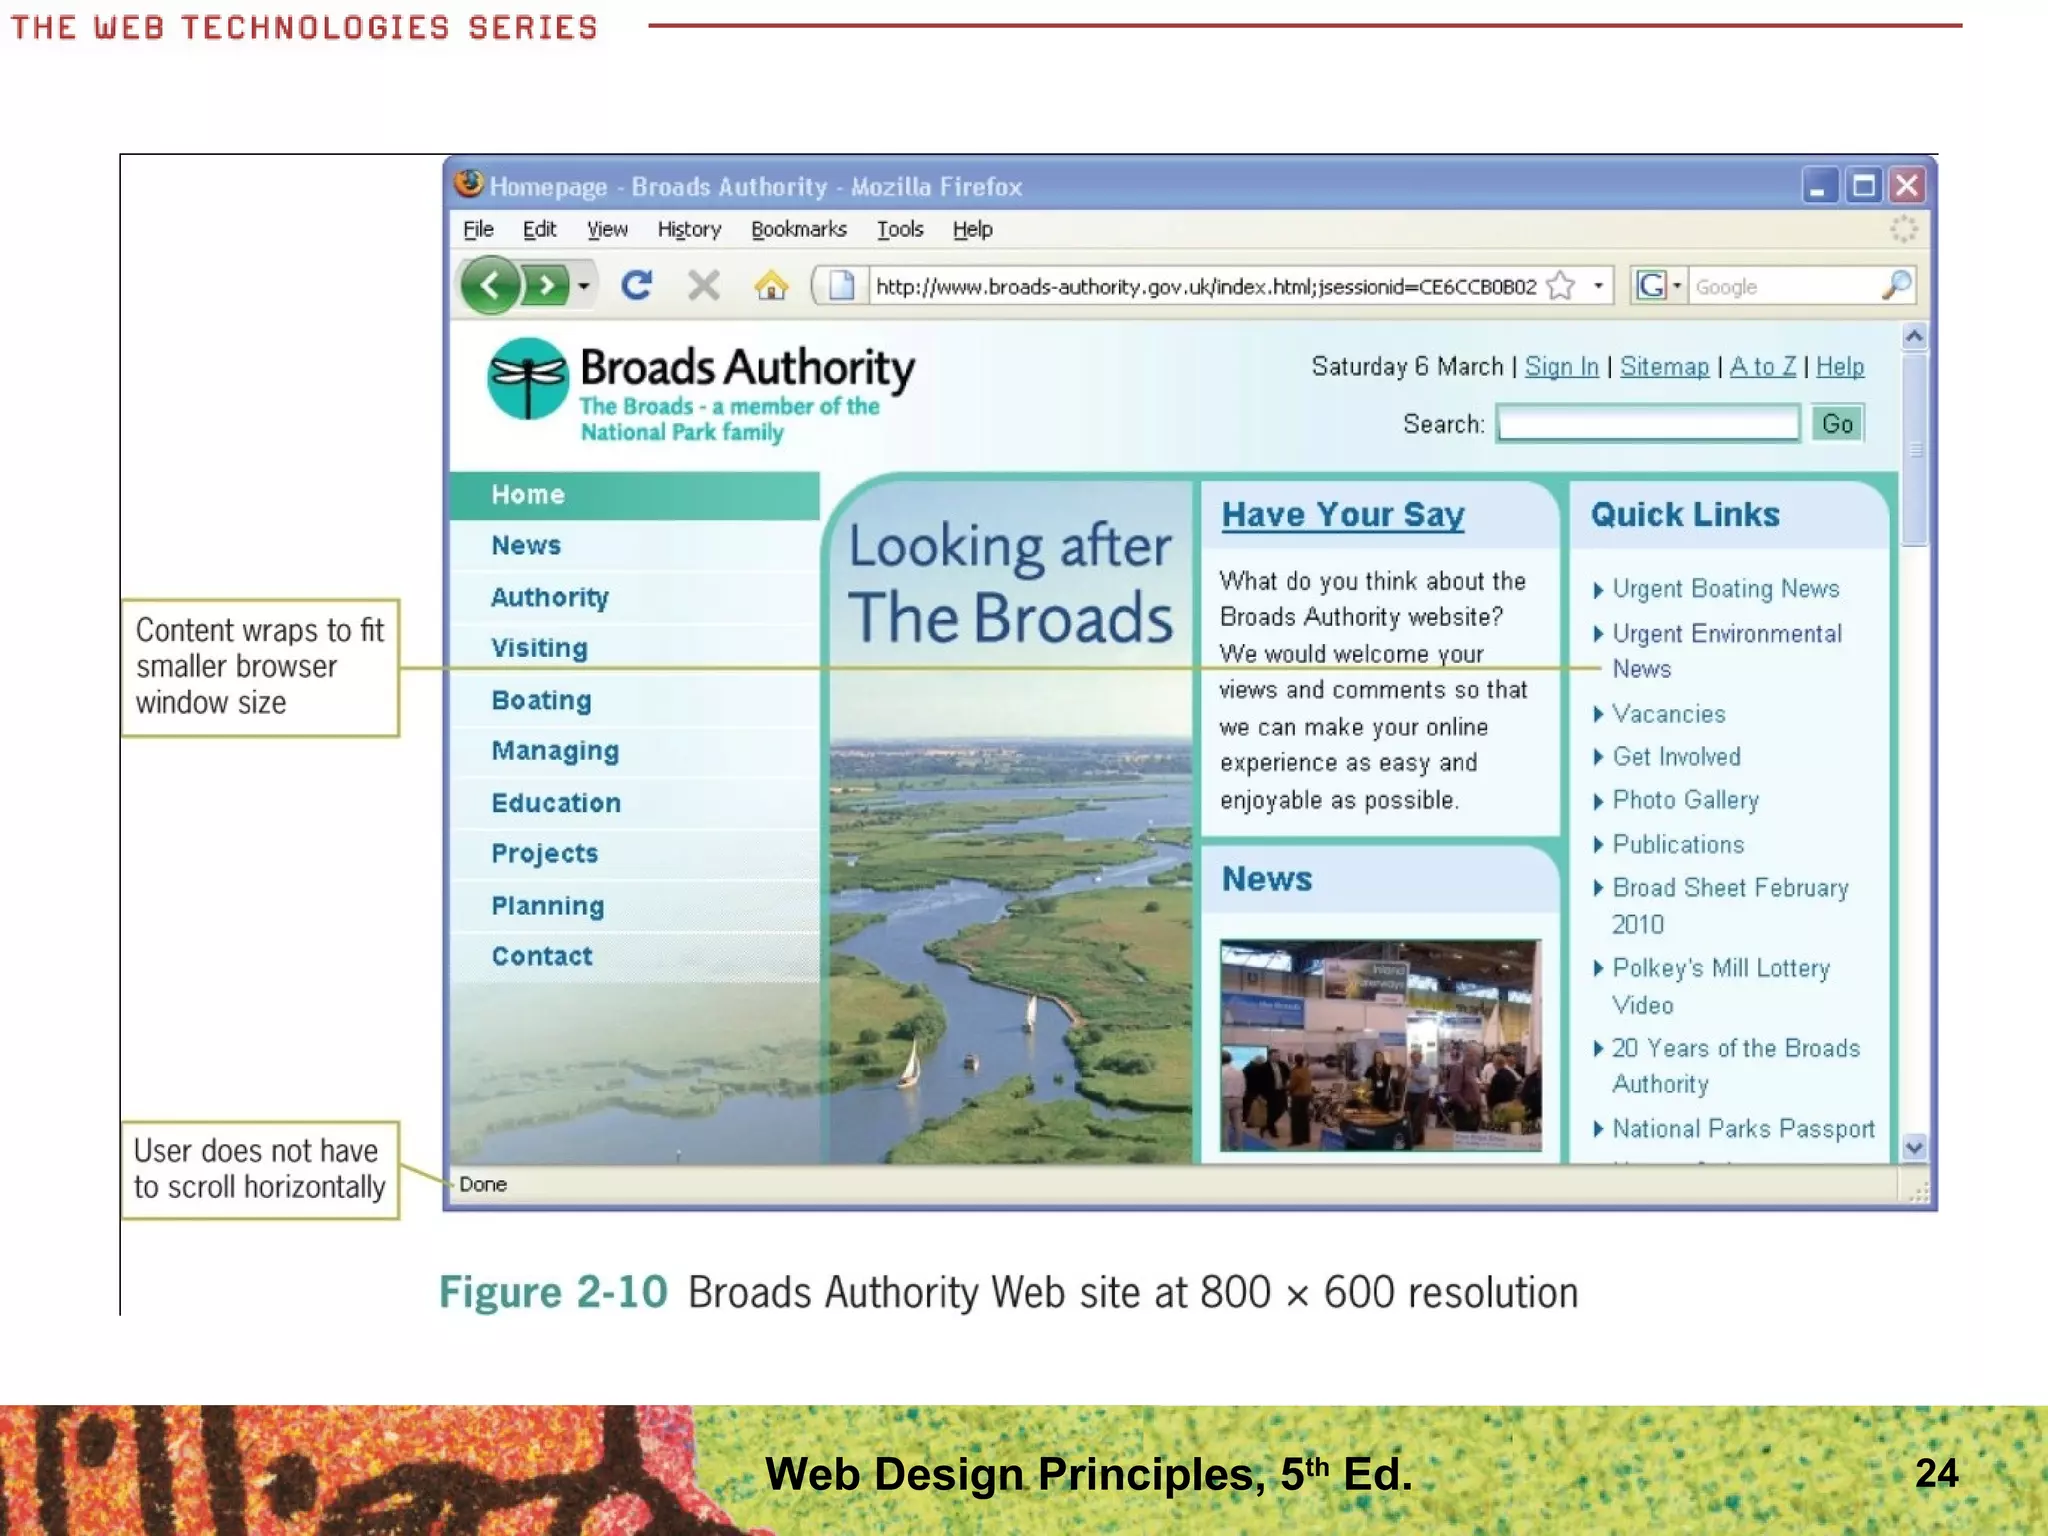Click the vertical scrollbar down arrow

click(x=1914, y=1148)
